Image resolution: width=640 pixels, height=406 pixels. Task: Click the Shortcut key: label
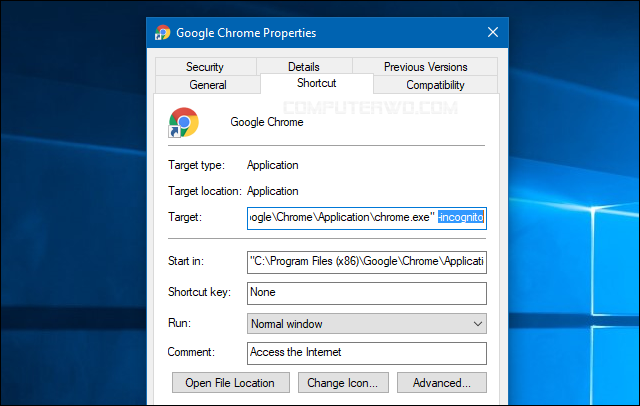[199, 292]
